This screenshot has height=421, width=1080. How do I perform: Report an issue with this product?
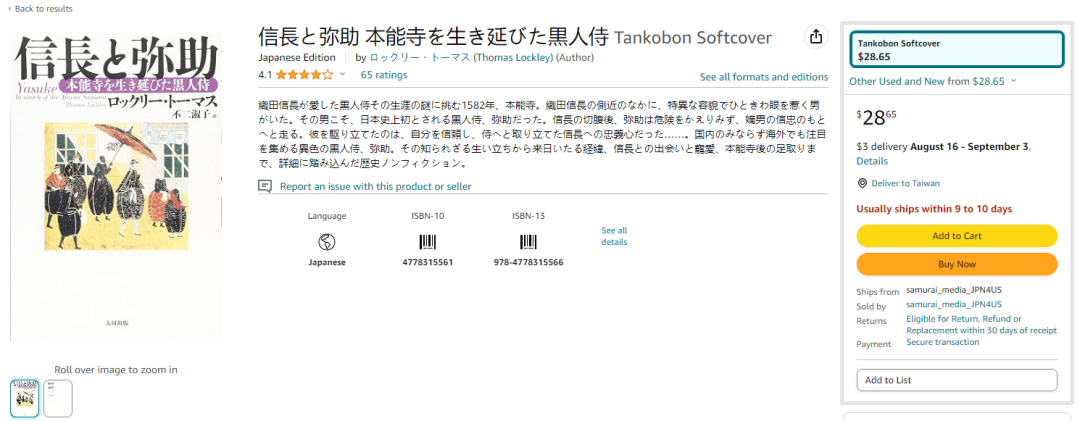tap(375, 186)
